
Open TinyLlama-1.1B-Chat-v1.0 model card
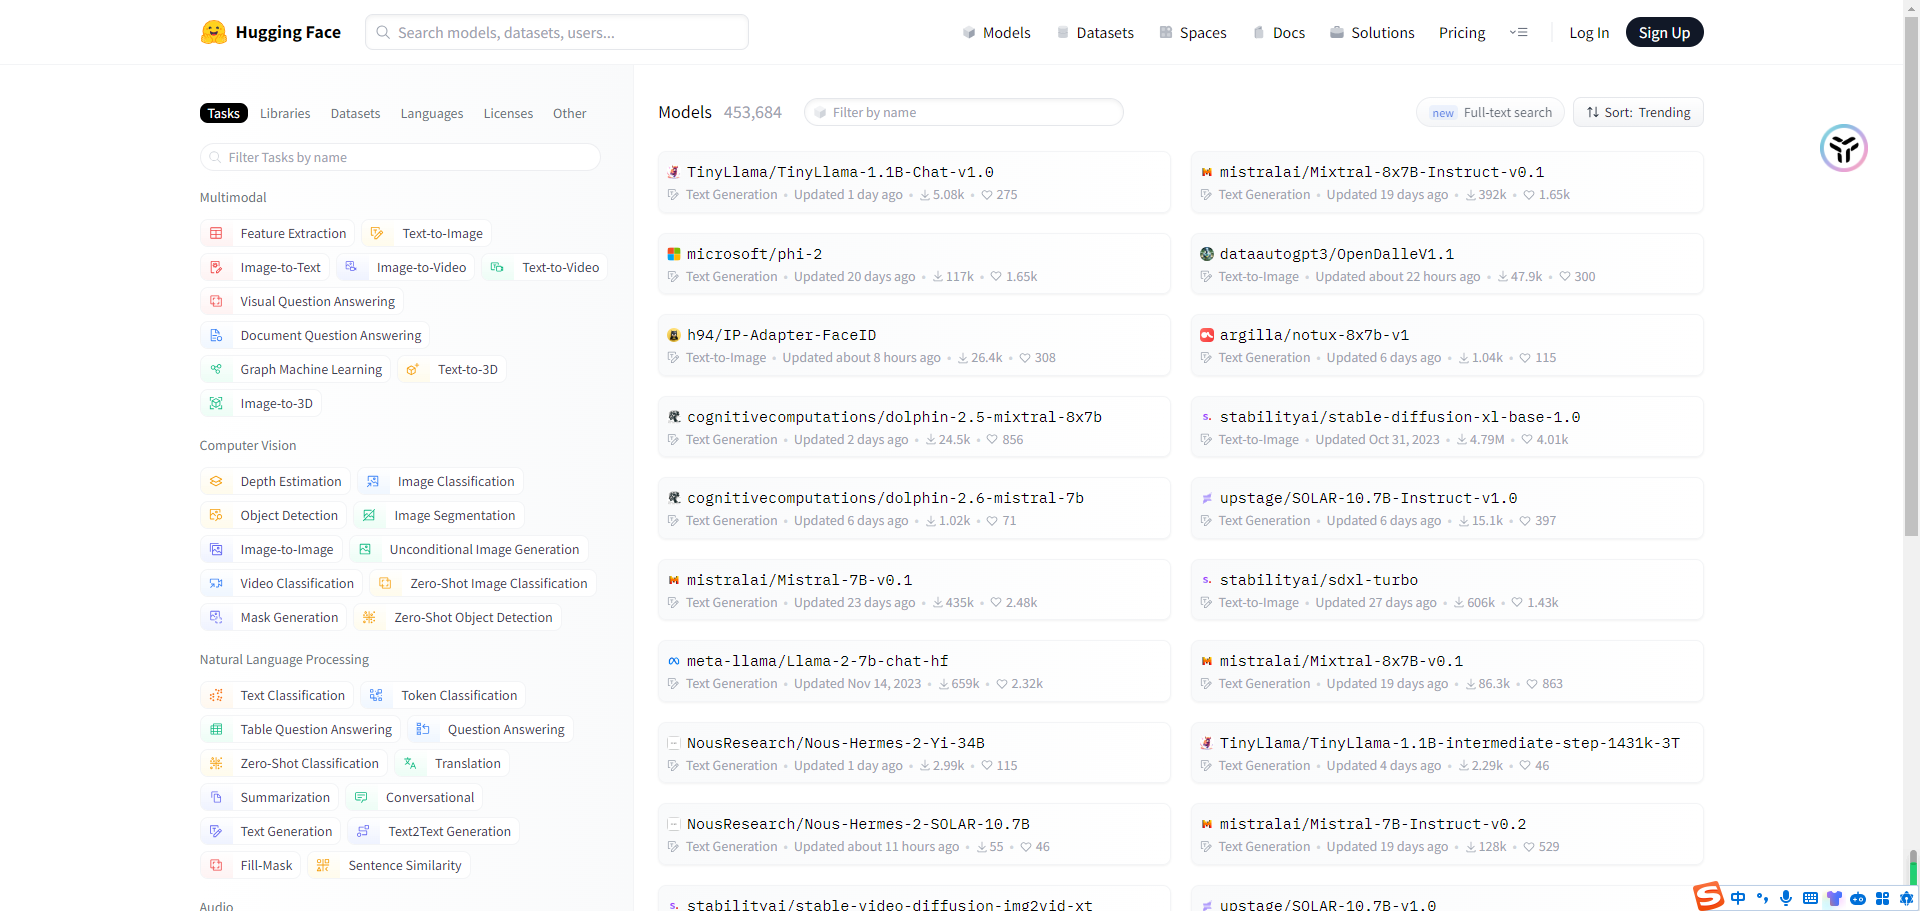(914, 182)
